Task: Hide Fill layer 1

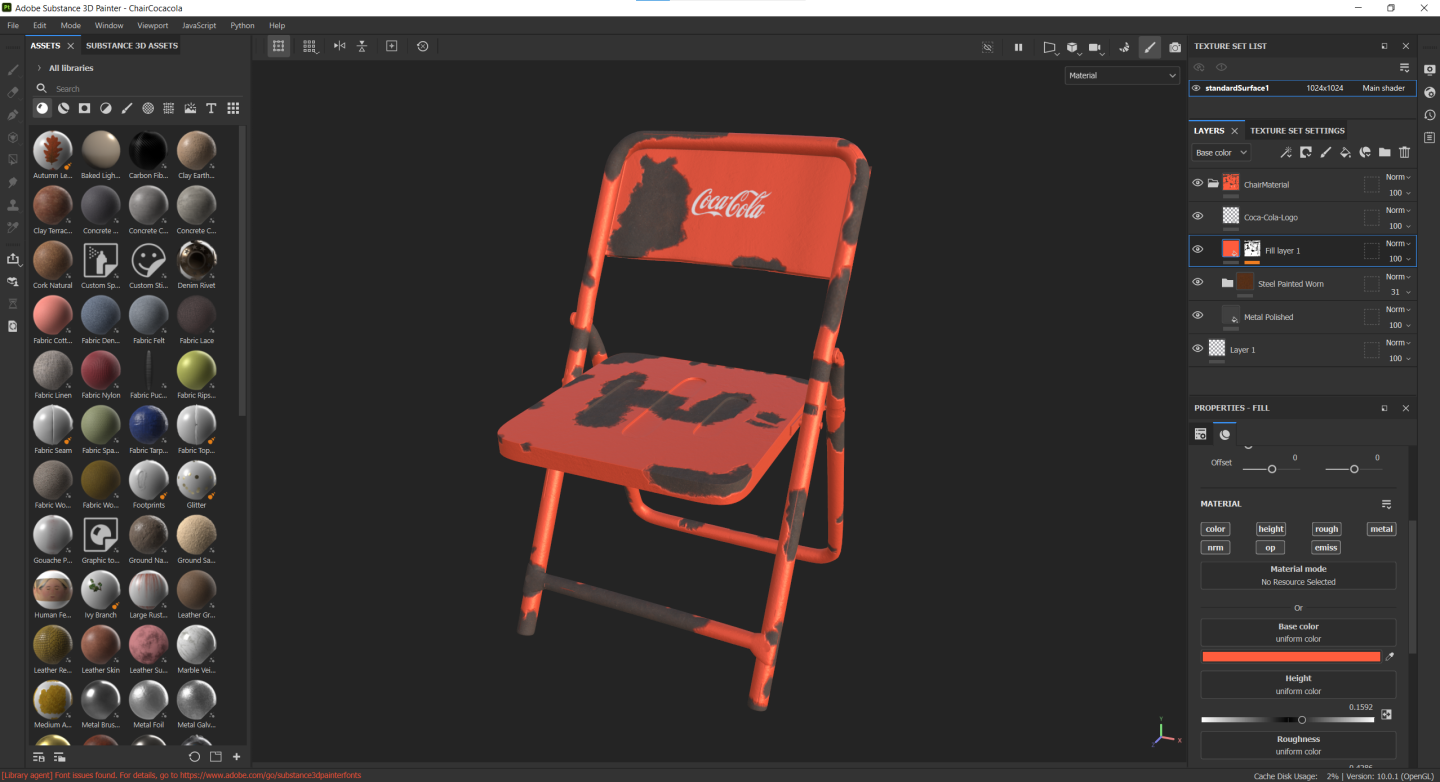Action: [1197, 249]
